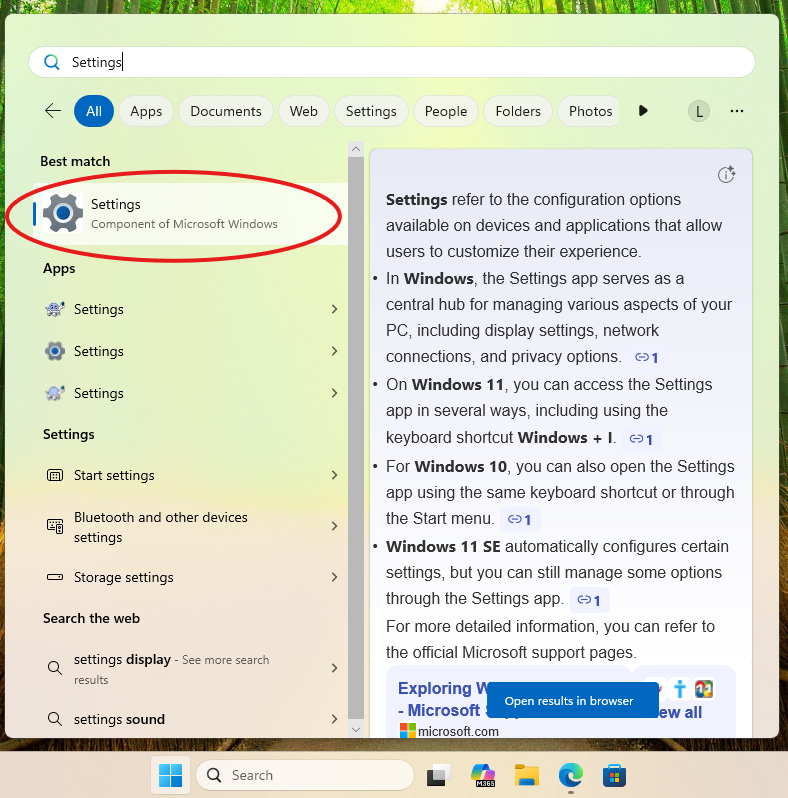Screen dimensions: 788x798
Task: Click the Open results in browser button
Action: (569, 701)
